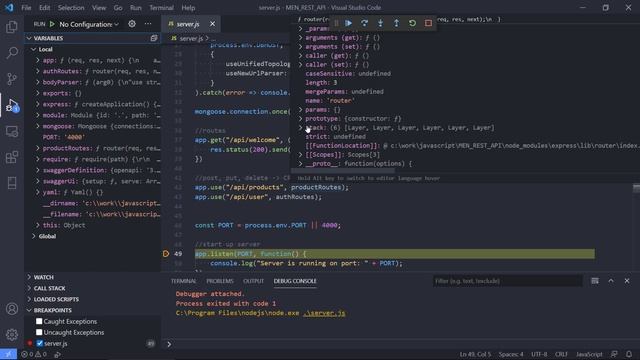The height and width of the screenshot is (360, 640).
Task: Expand the prototype entry in hover popup
Action: pos(301,119)
